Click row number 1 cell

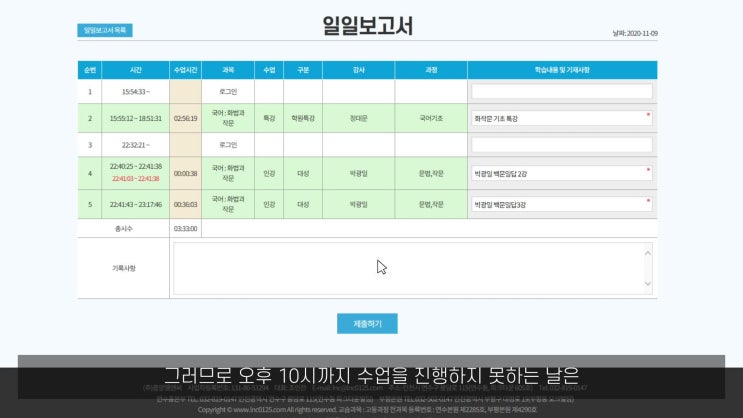point(90,92)
